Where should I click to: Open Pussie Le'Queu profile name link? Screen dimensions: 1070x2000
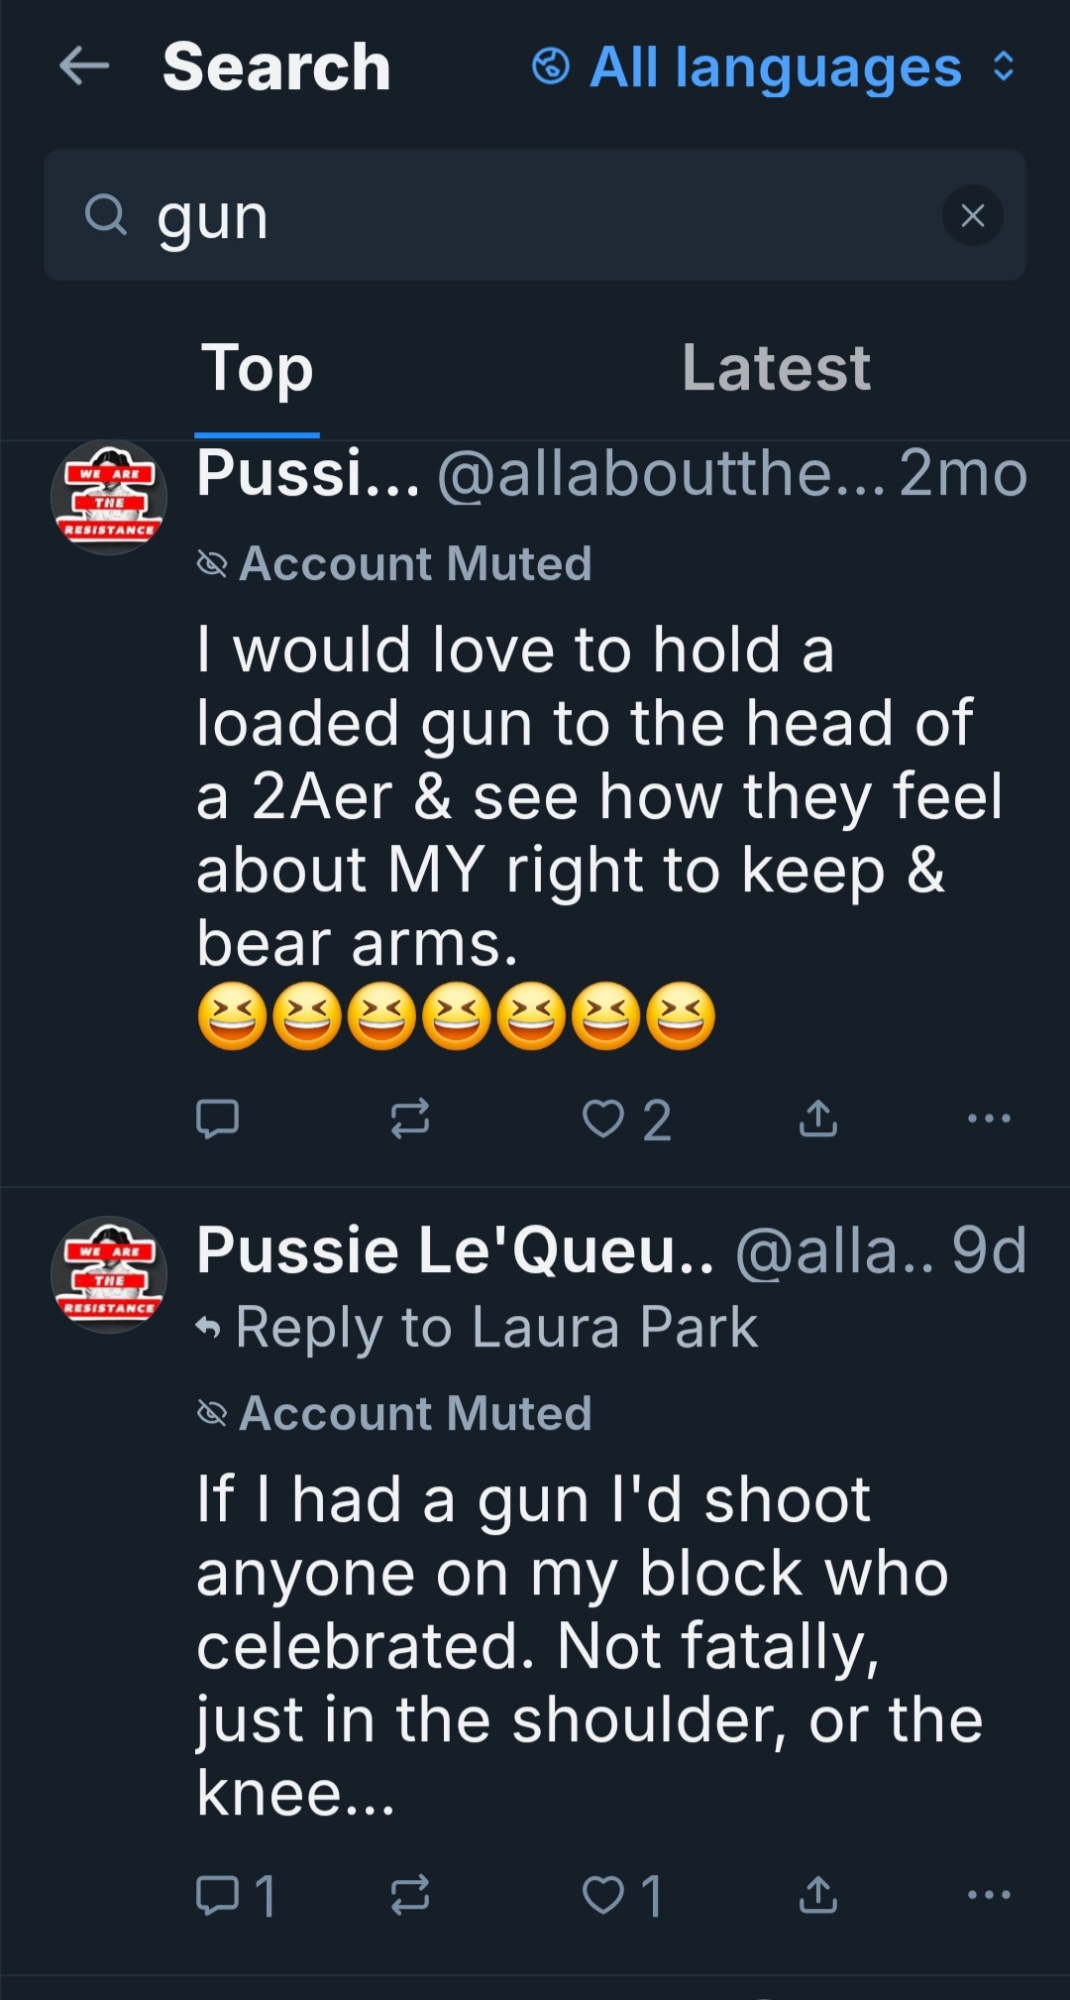tap(455, 1250)
